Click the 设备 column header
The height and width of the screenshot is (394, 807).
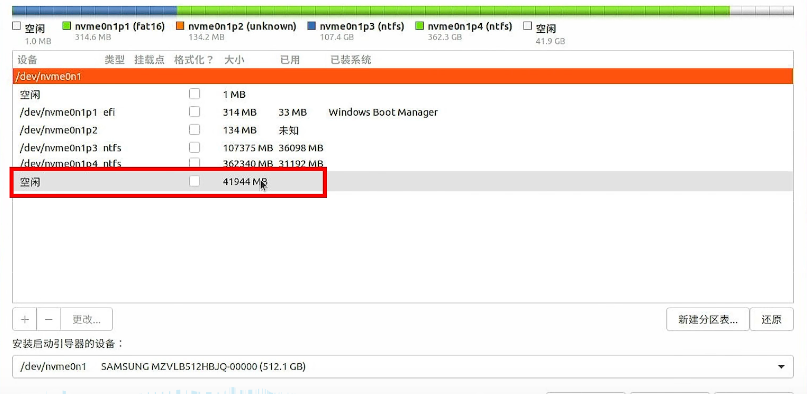coord(27,60)
